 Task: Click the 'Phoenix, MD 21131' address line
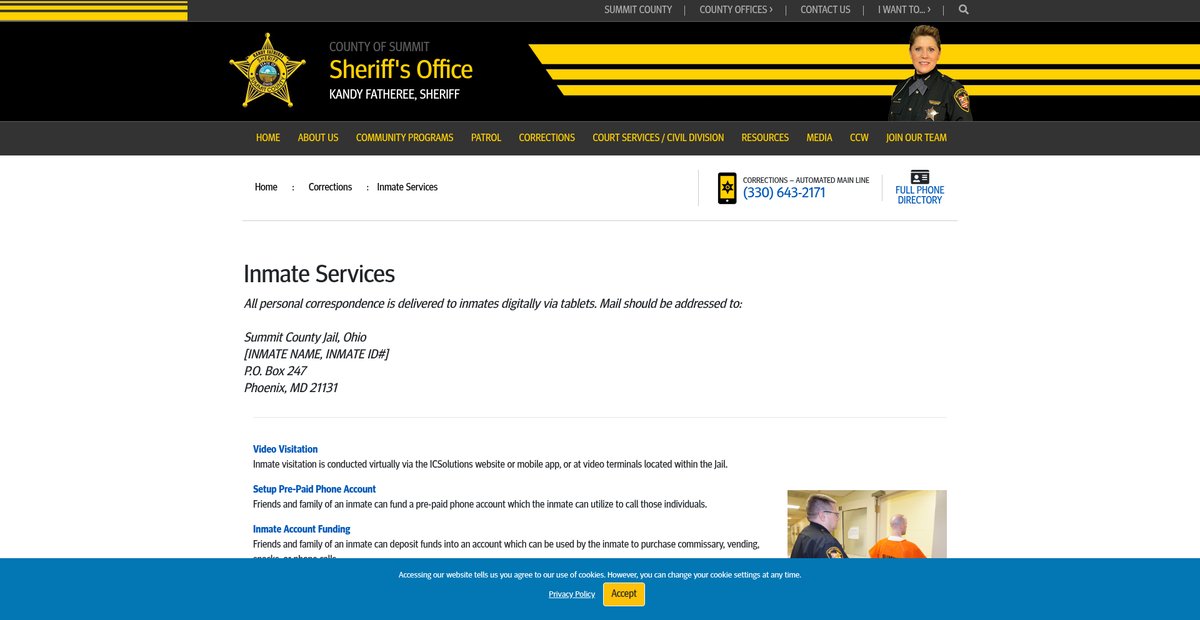coord(291,388)
